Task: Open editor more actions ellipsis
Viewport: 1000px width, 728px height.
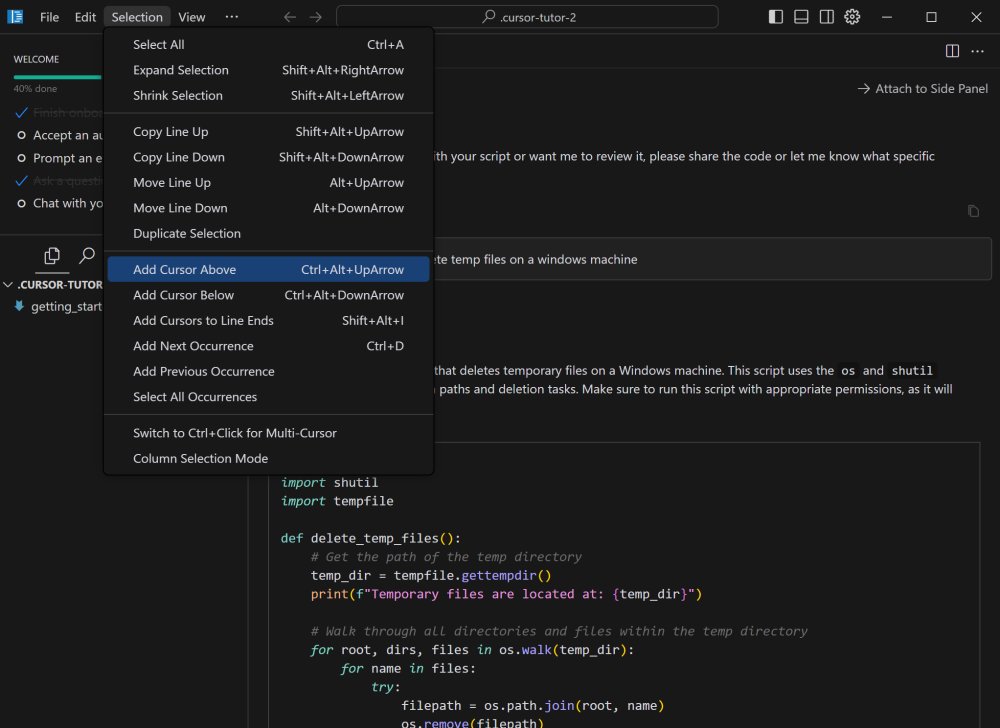Action: click(x=978, y=51)
